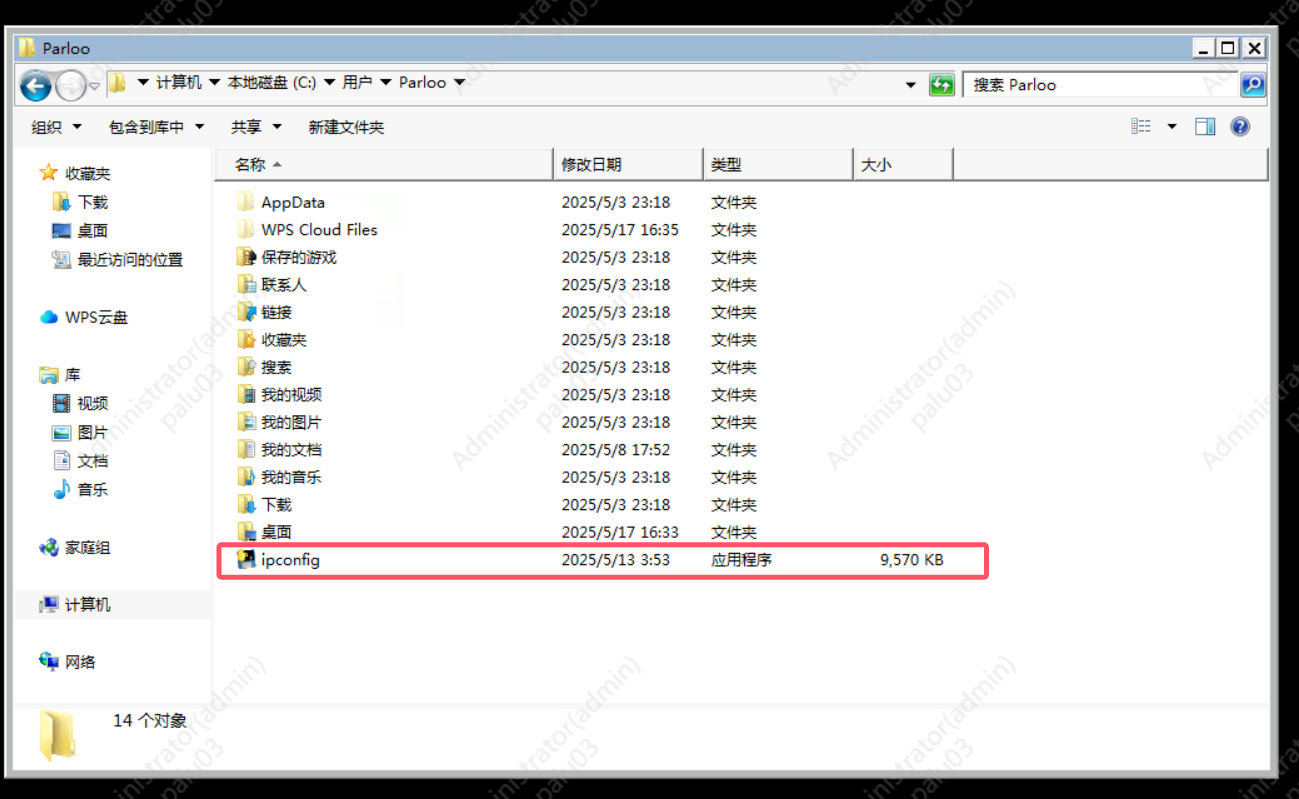Open WPS云盘 in the navigation pane

(x=96, y=317)
